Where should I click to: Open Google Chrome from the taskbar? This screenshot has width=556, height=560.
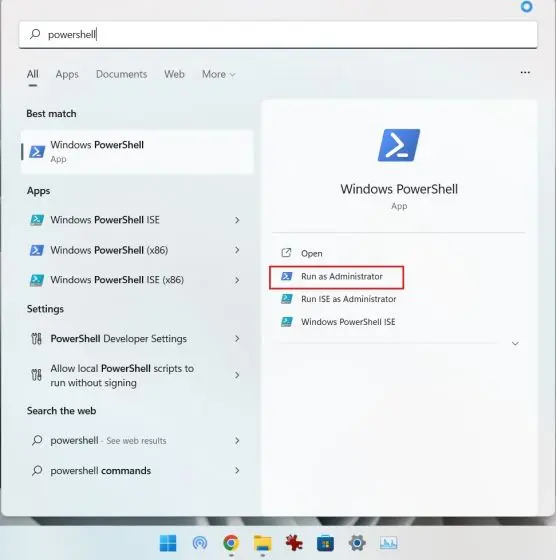click(x=231, y=543)
